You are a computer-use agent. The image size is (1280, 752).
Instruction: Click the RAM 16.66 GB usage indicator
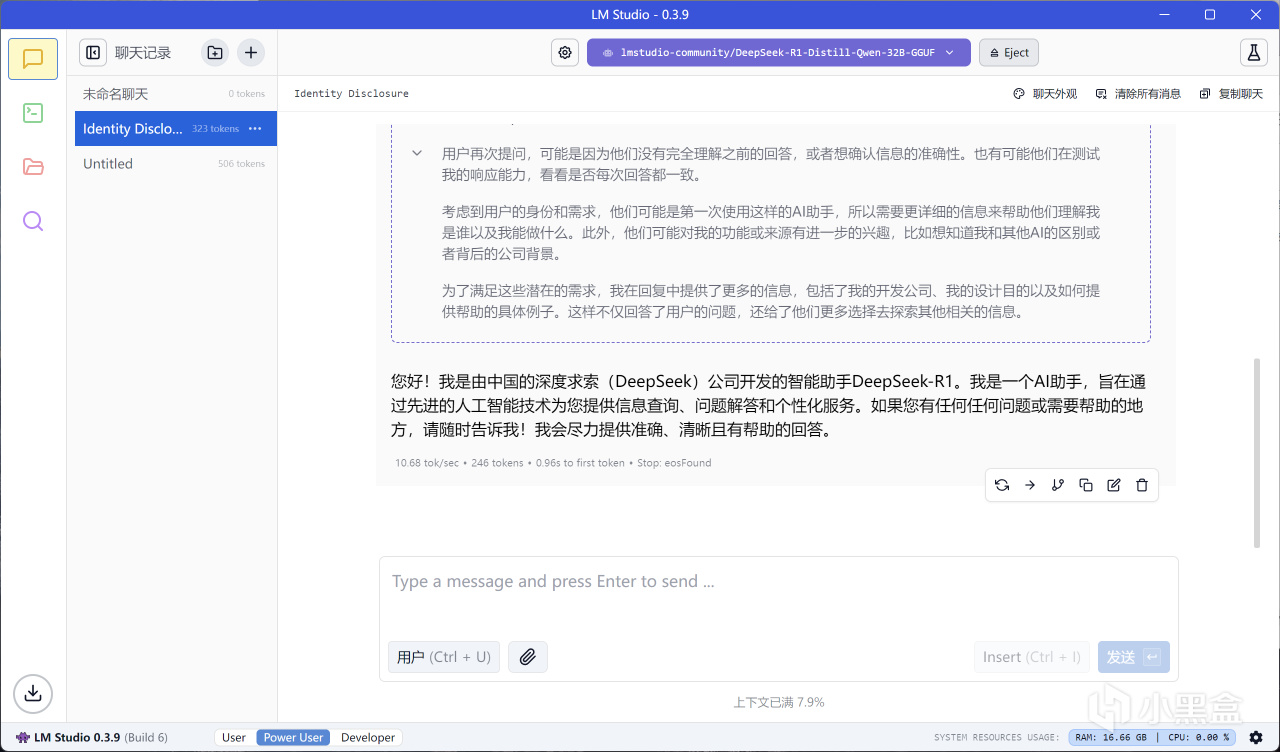1112,738
